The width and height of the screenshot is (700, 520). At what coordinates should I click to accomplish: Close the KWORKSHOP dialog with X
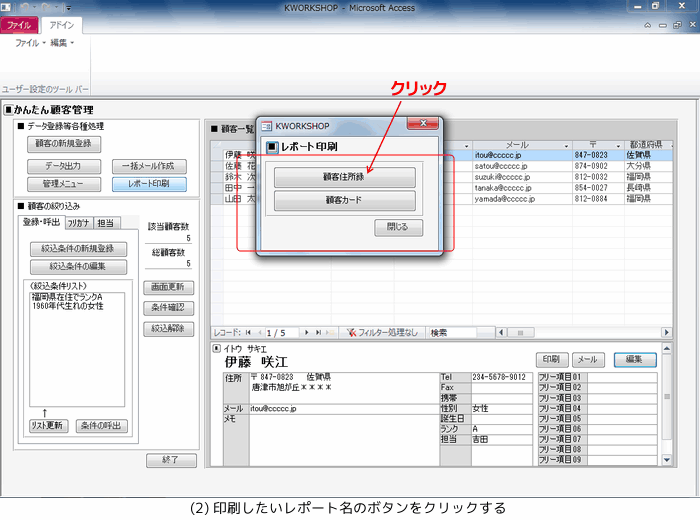coord(422,123)
